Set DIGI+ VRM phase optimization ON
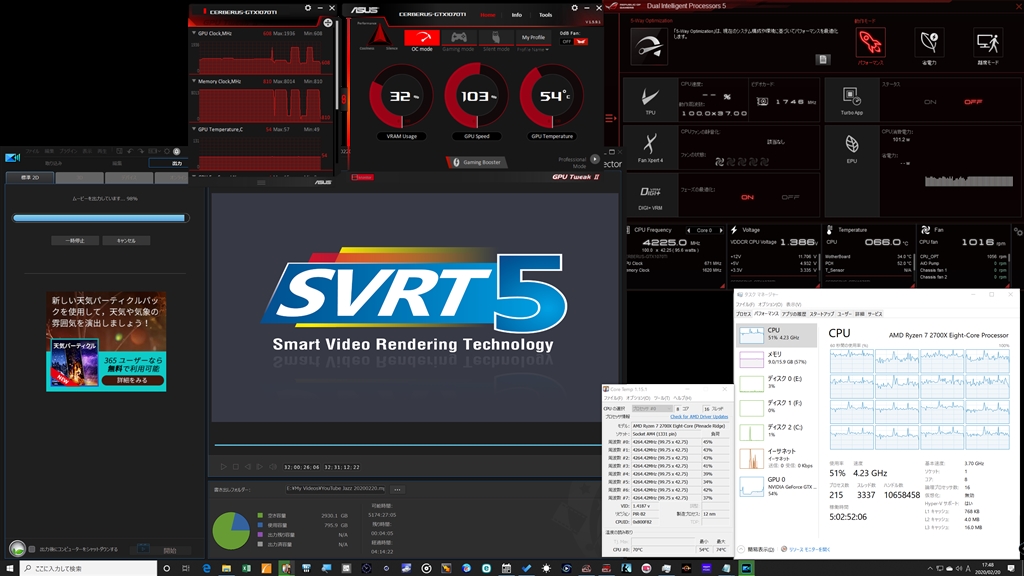This screenshot has width=1024, height=576. (x=747, y=197)
